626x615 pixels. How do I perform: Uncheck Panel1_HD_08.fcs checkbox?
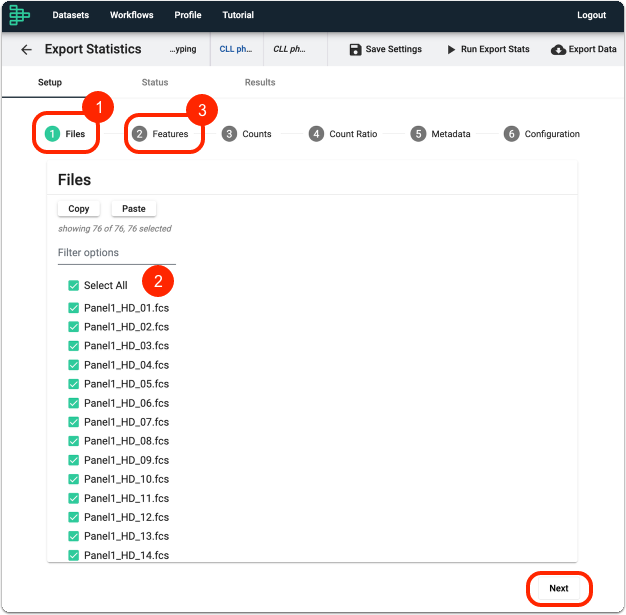(x=73, y=441)
